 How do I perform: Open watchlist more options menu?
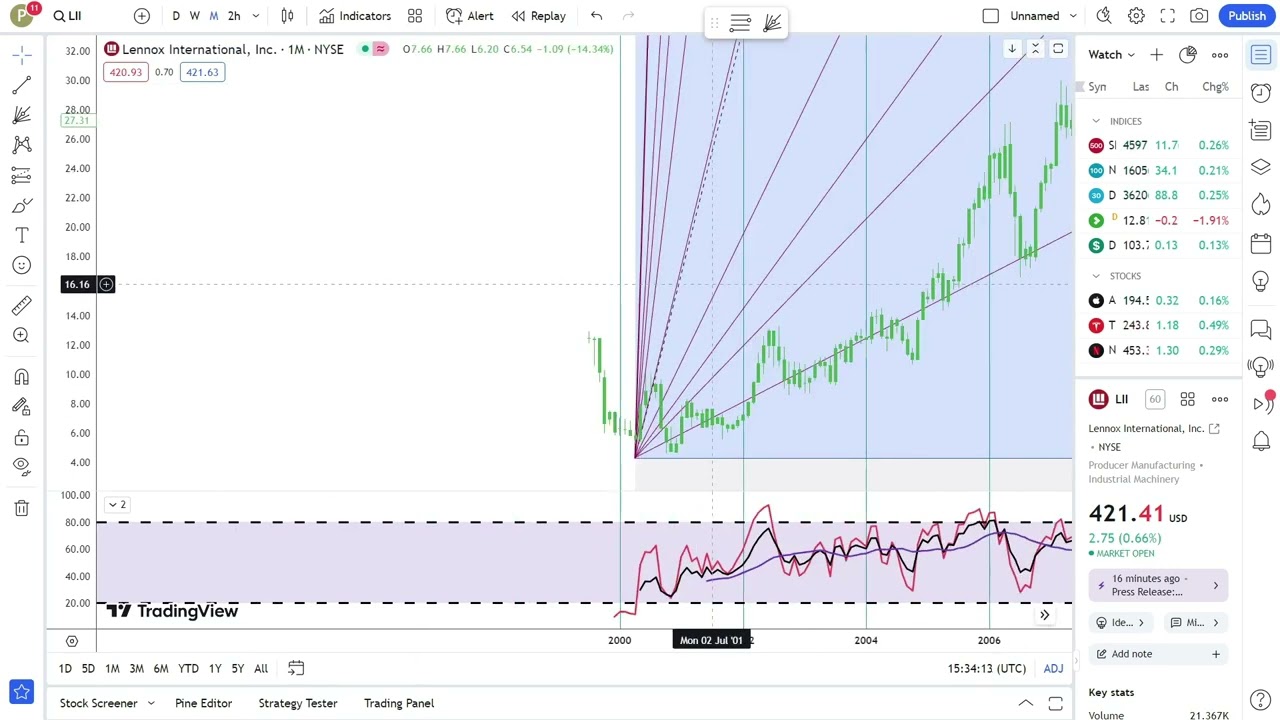pos(1220,55)
